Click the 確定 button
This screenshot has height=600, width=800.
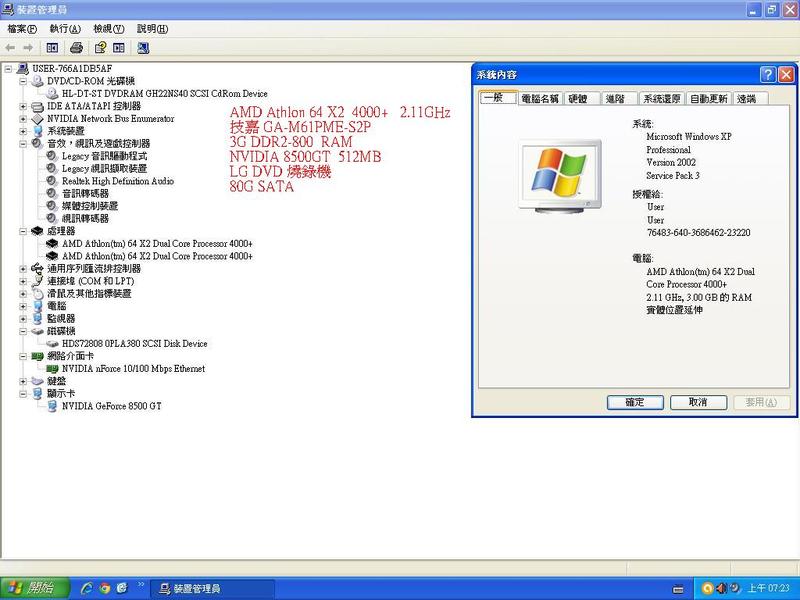point(635,402)
